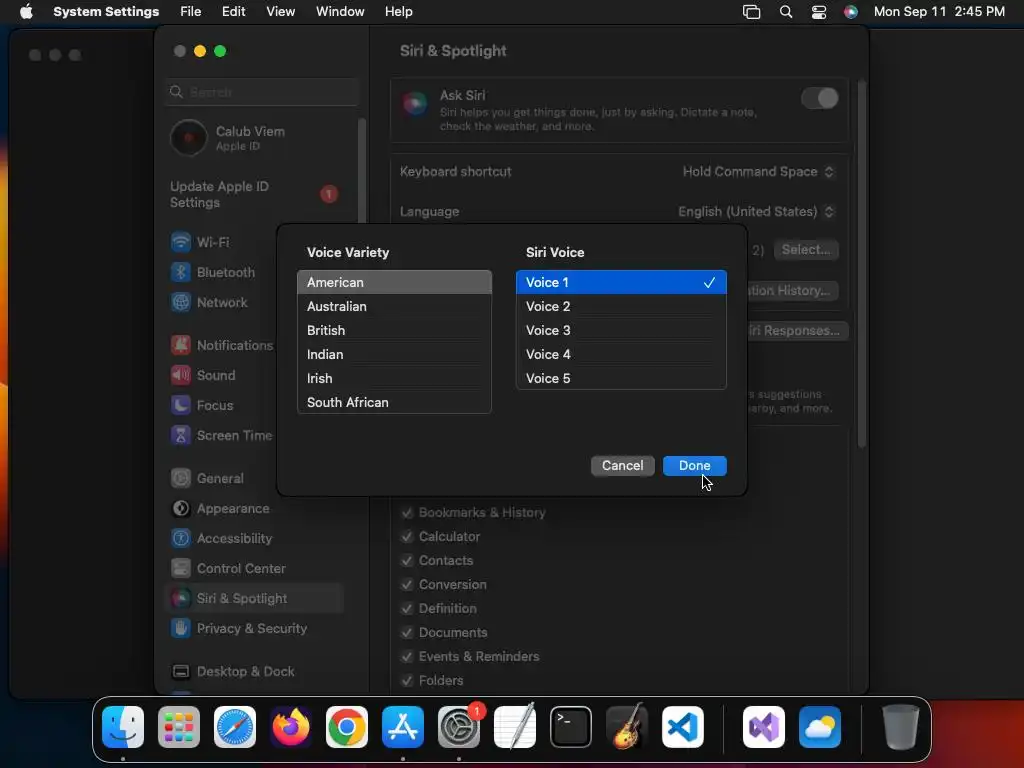Click the Select... voice button
Image resolution: width=1024 pixels, height=768 pixels.
click(x=806, y=249)
